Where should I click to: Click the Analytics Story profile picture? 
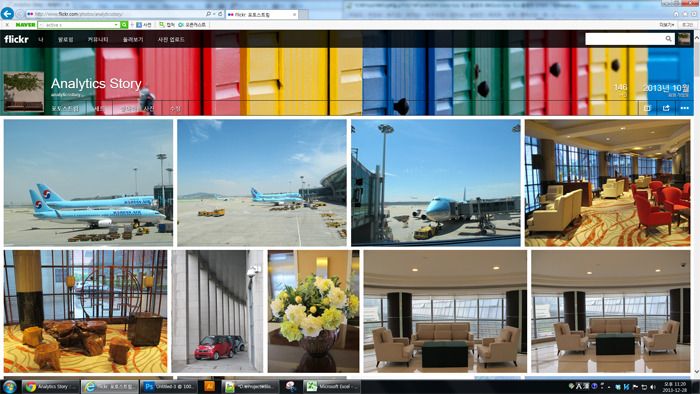(x=24, y=92)
